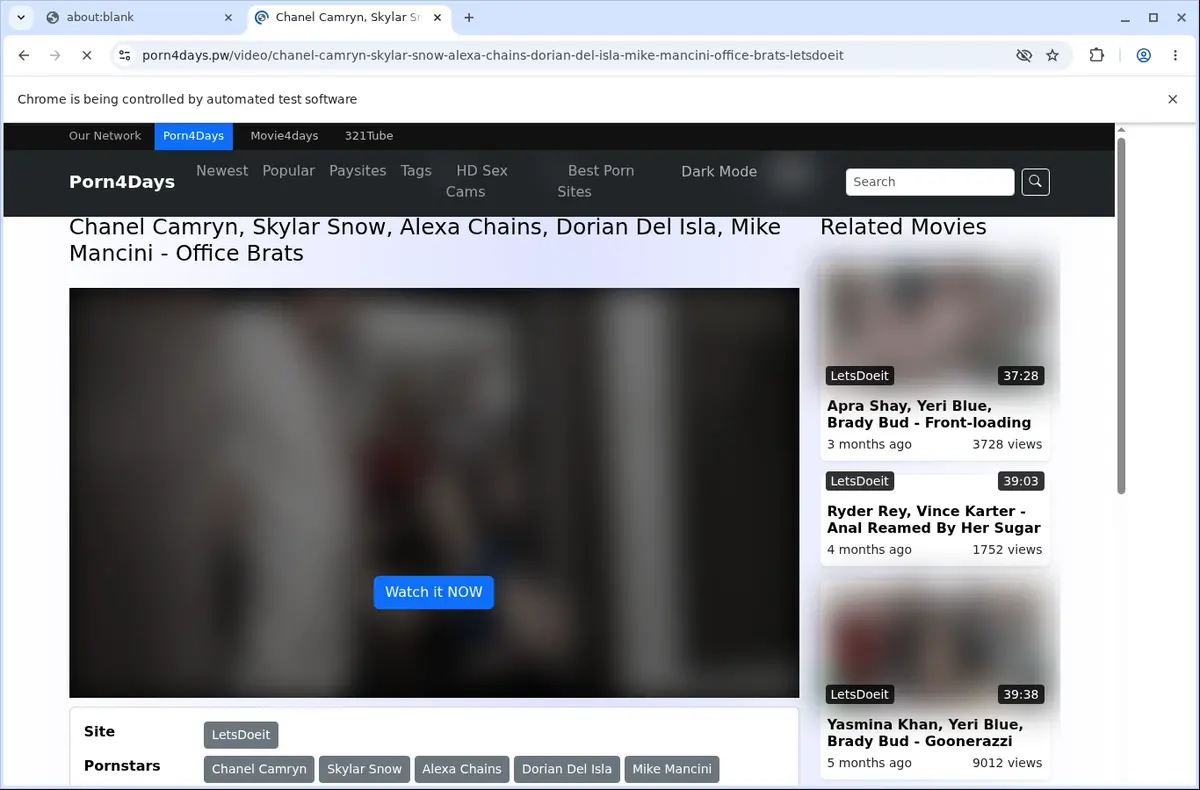
Task: Click the scrollbar up arrow
Action: tap(1121, 130)
